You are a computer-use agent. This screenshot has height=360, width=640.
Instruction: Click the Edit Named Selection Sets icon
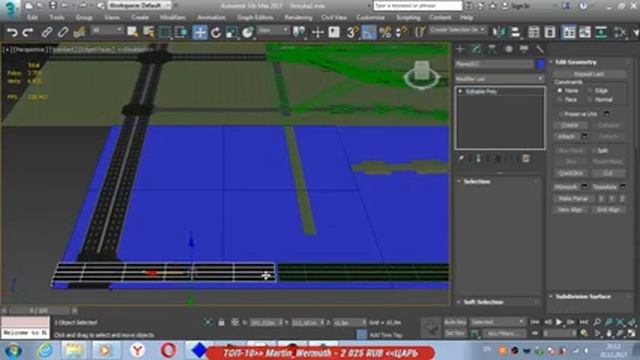pos(419,32)
